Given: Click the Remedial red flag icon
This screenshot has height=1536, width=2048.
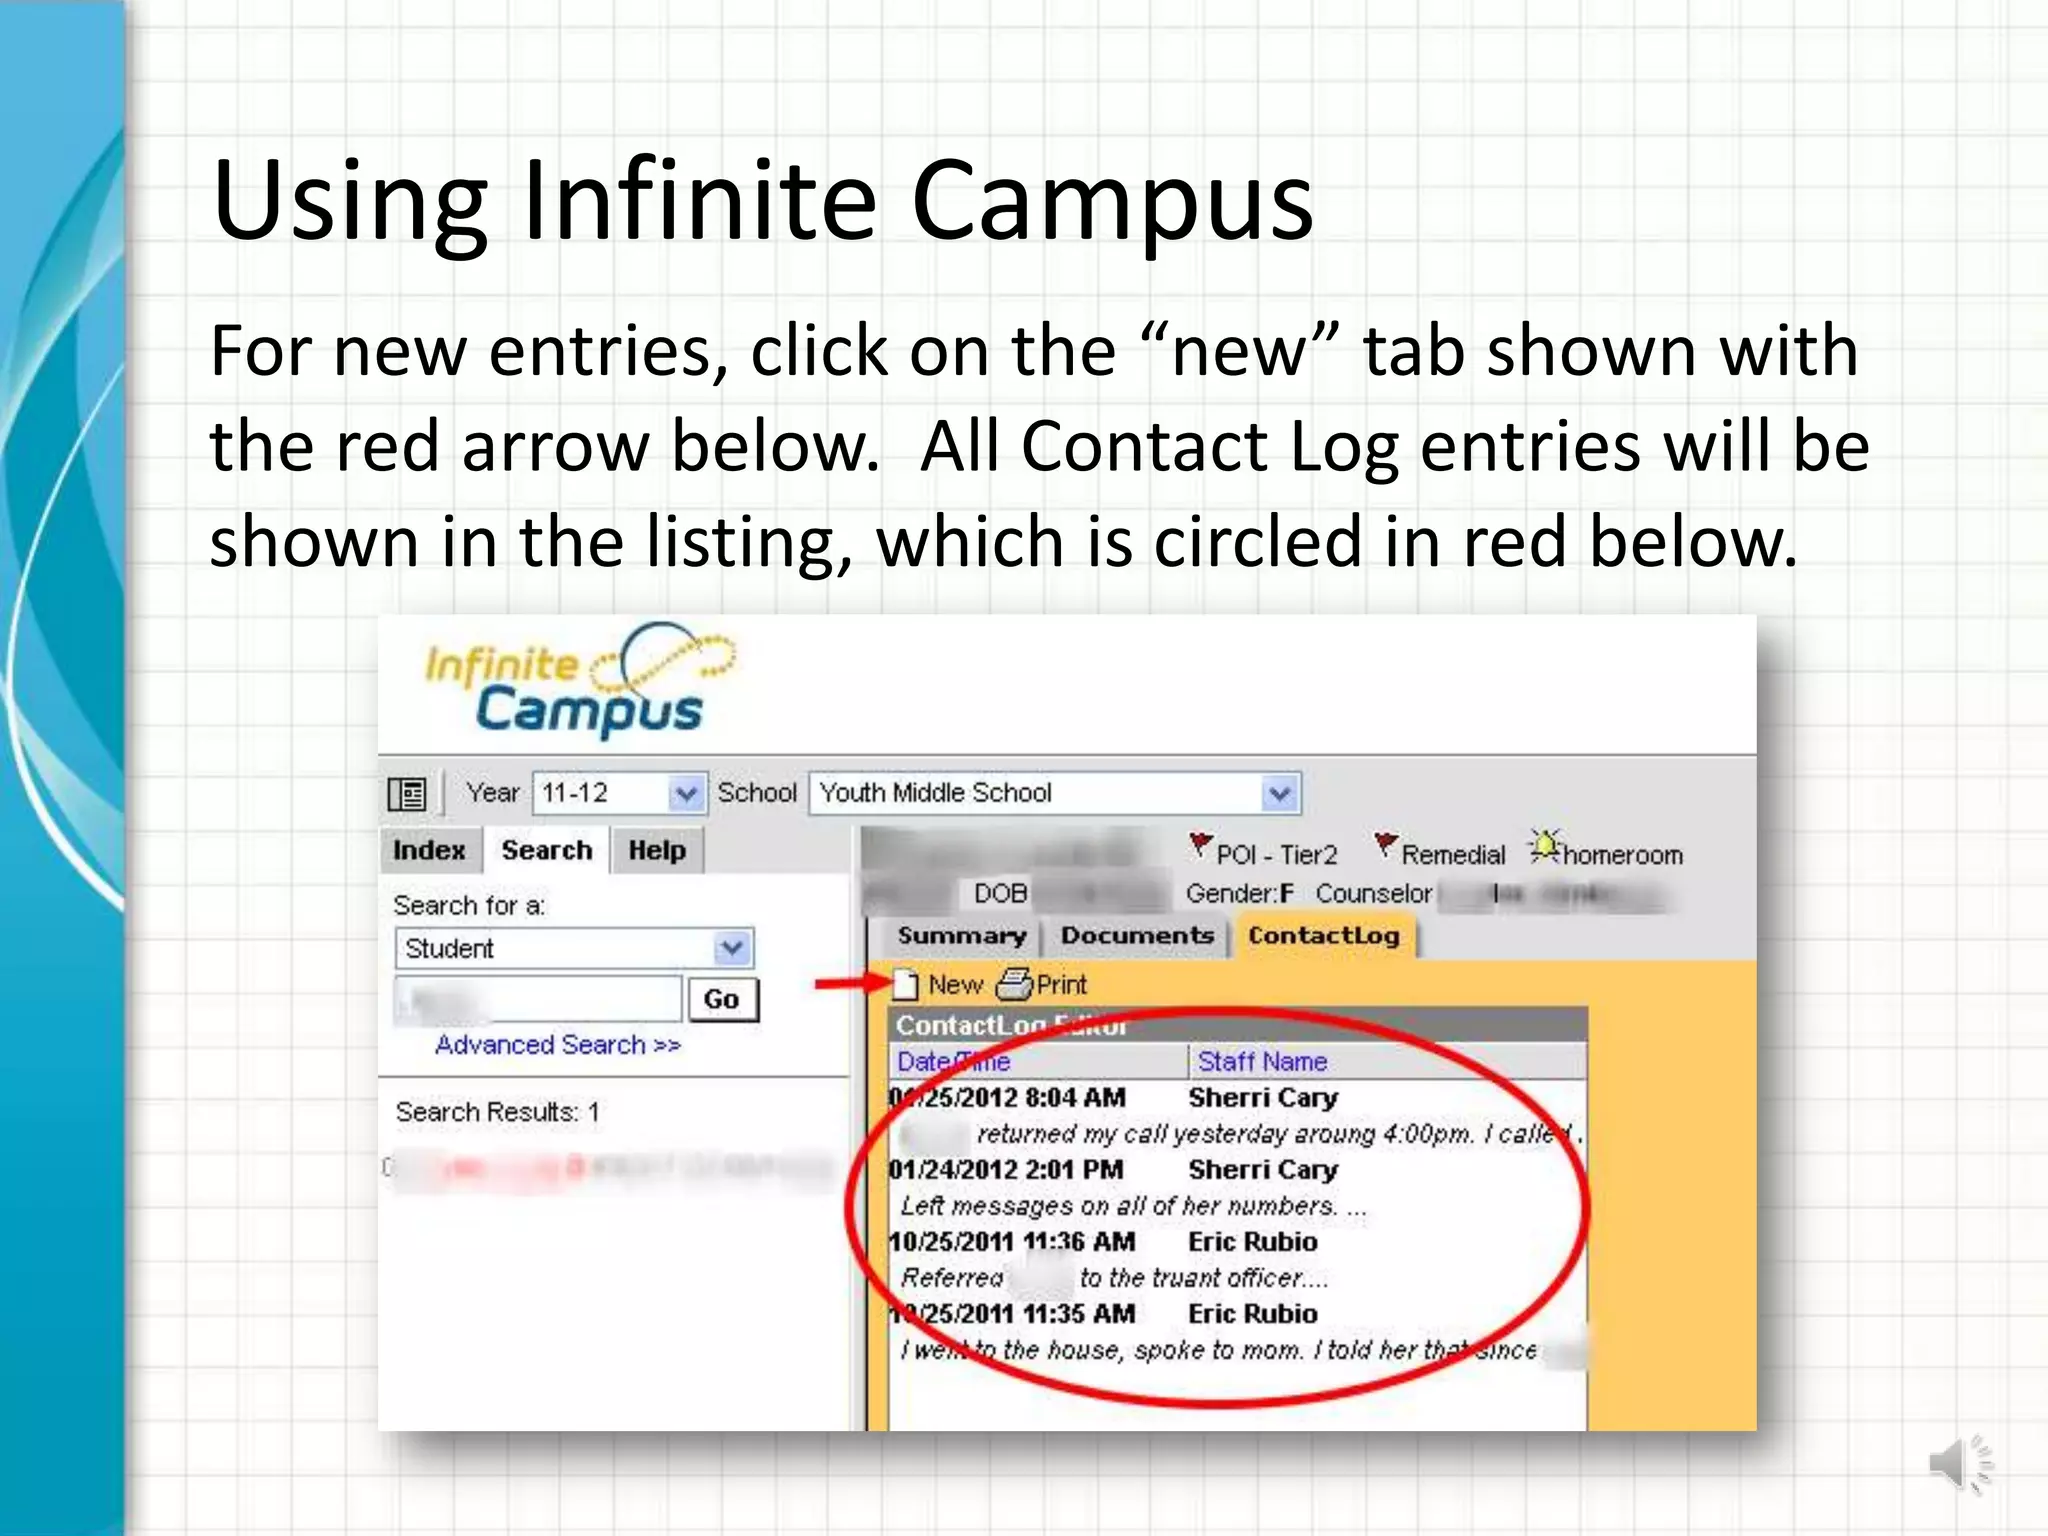Looking at the screenshot, I should pos(1386,846).
